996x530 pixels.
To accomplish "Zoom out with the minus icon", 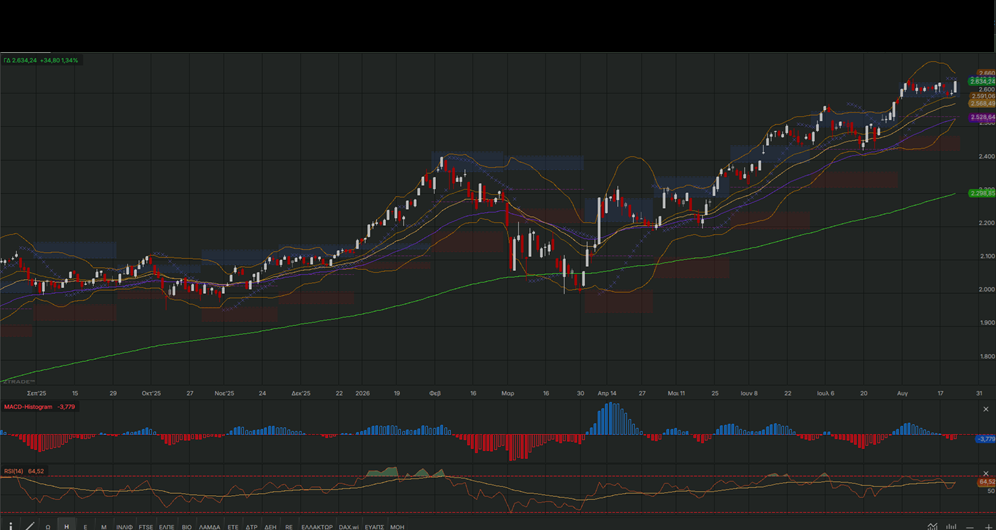I will coord(970,527).
